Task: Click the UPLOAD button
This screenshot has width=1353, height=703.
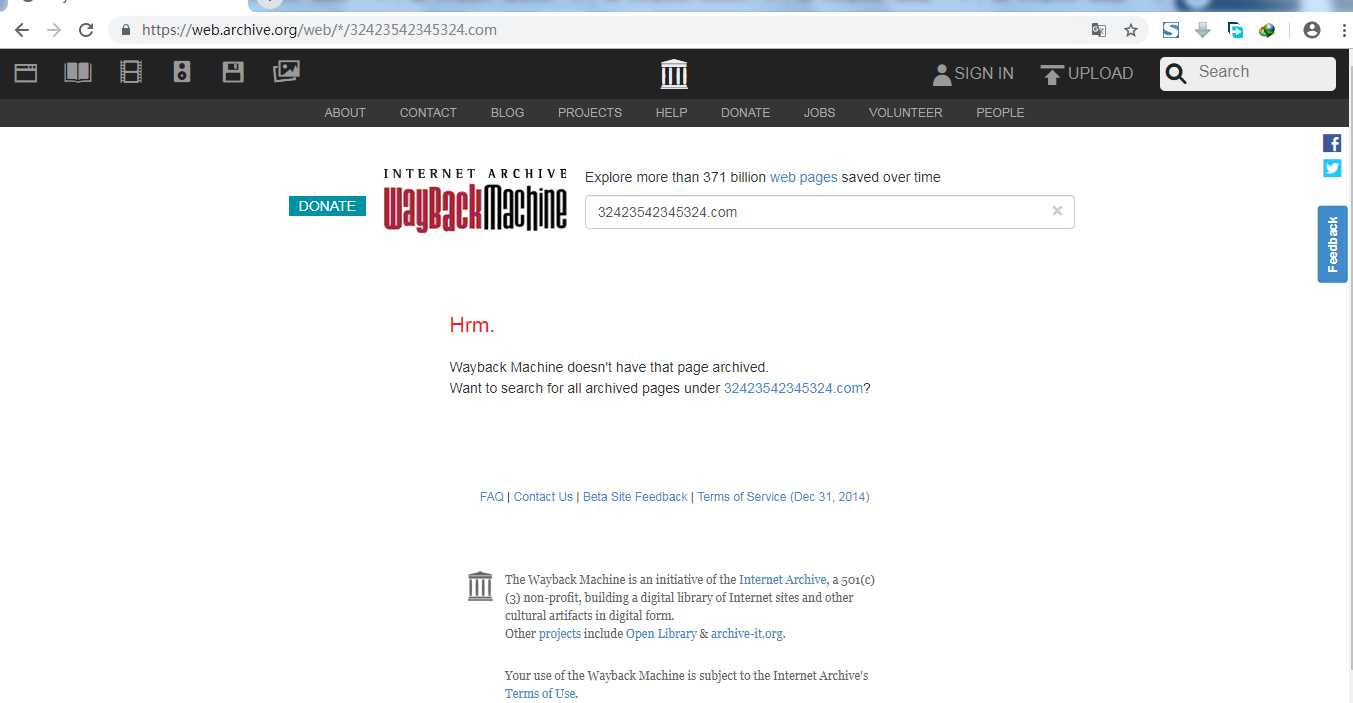Action: coord(1087,74)
